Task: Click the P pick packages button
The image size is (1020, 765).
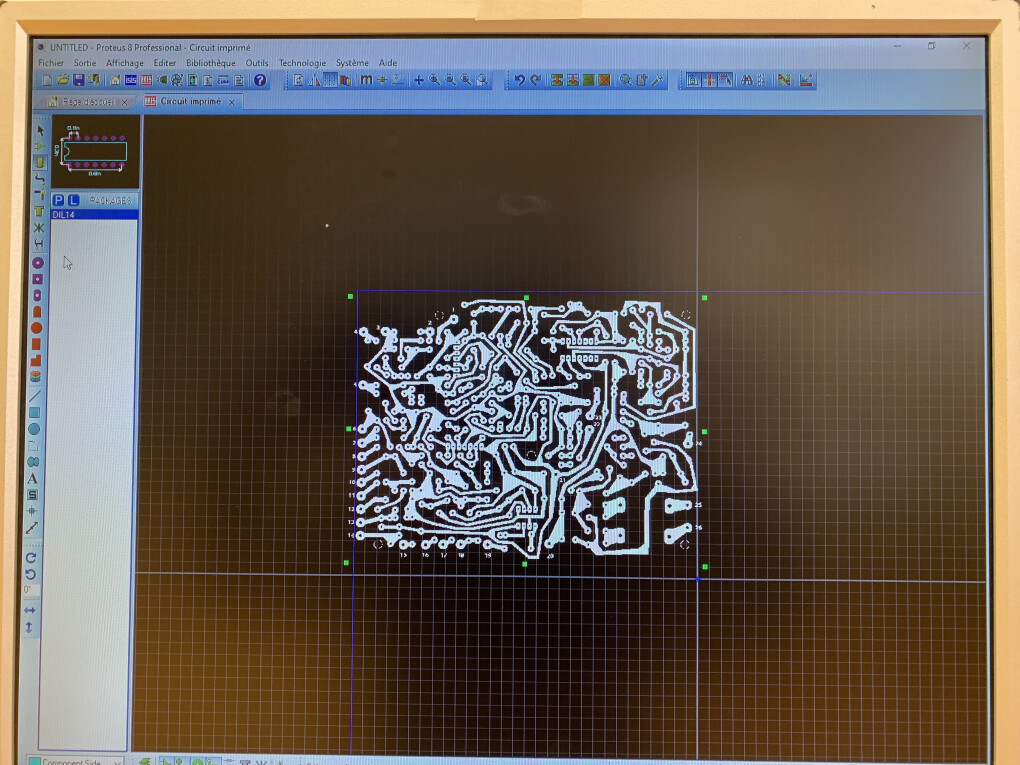Action: pos(59,200)
